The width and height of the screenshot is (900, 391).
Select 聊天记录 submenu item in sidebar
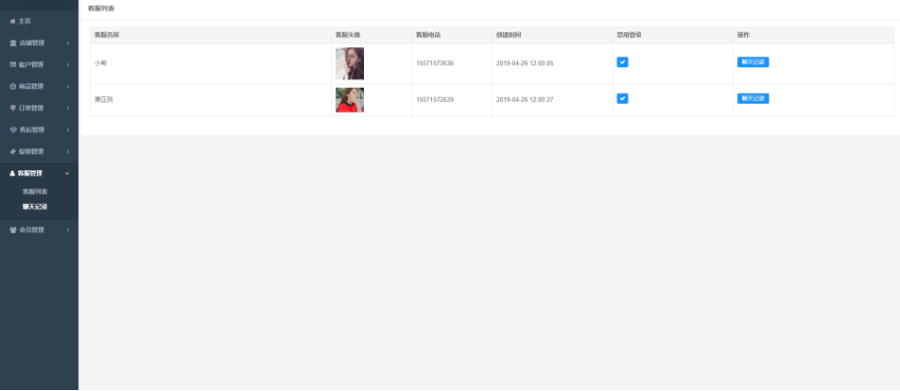[34, 207]
